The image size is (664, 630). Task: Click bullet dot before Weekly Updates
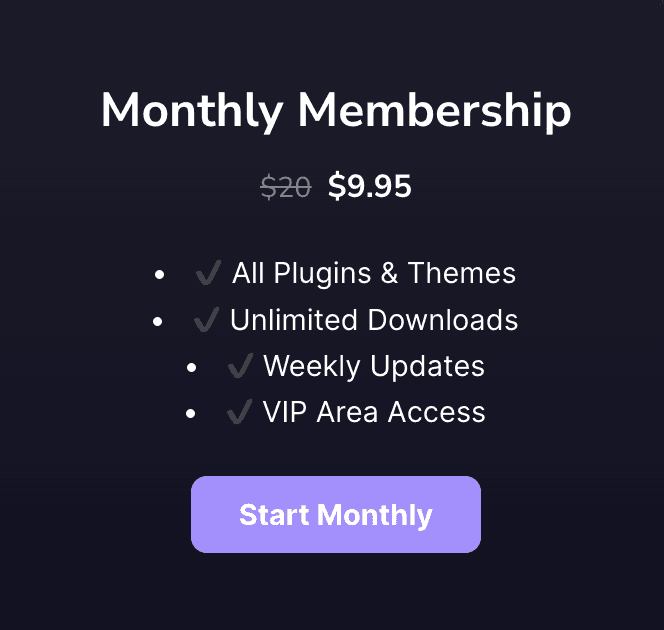(x=191, y=368)
